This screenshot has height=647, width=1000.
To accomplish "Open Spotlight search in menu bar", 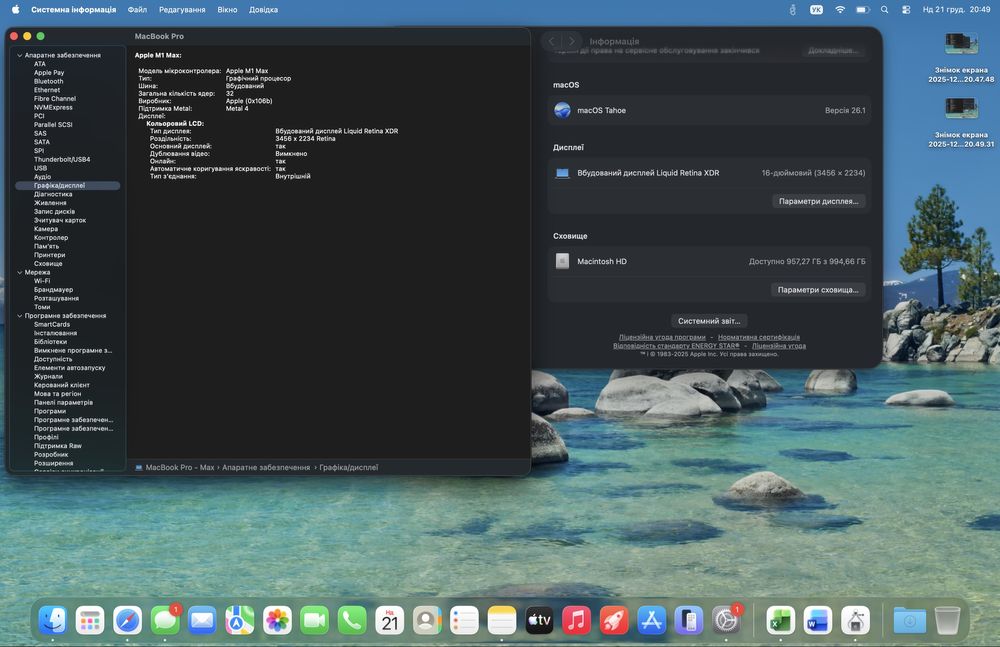I will pyautogui.click(x=884, y=9).
